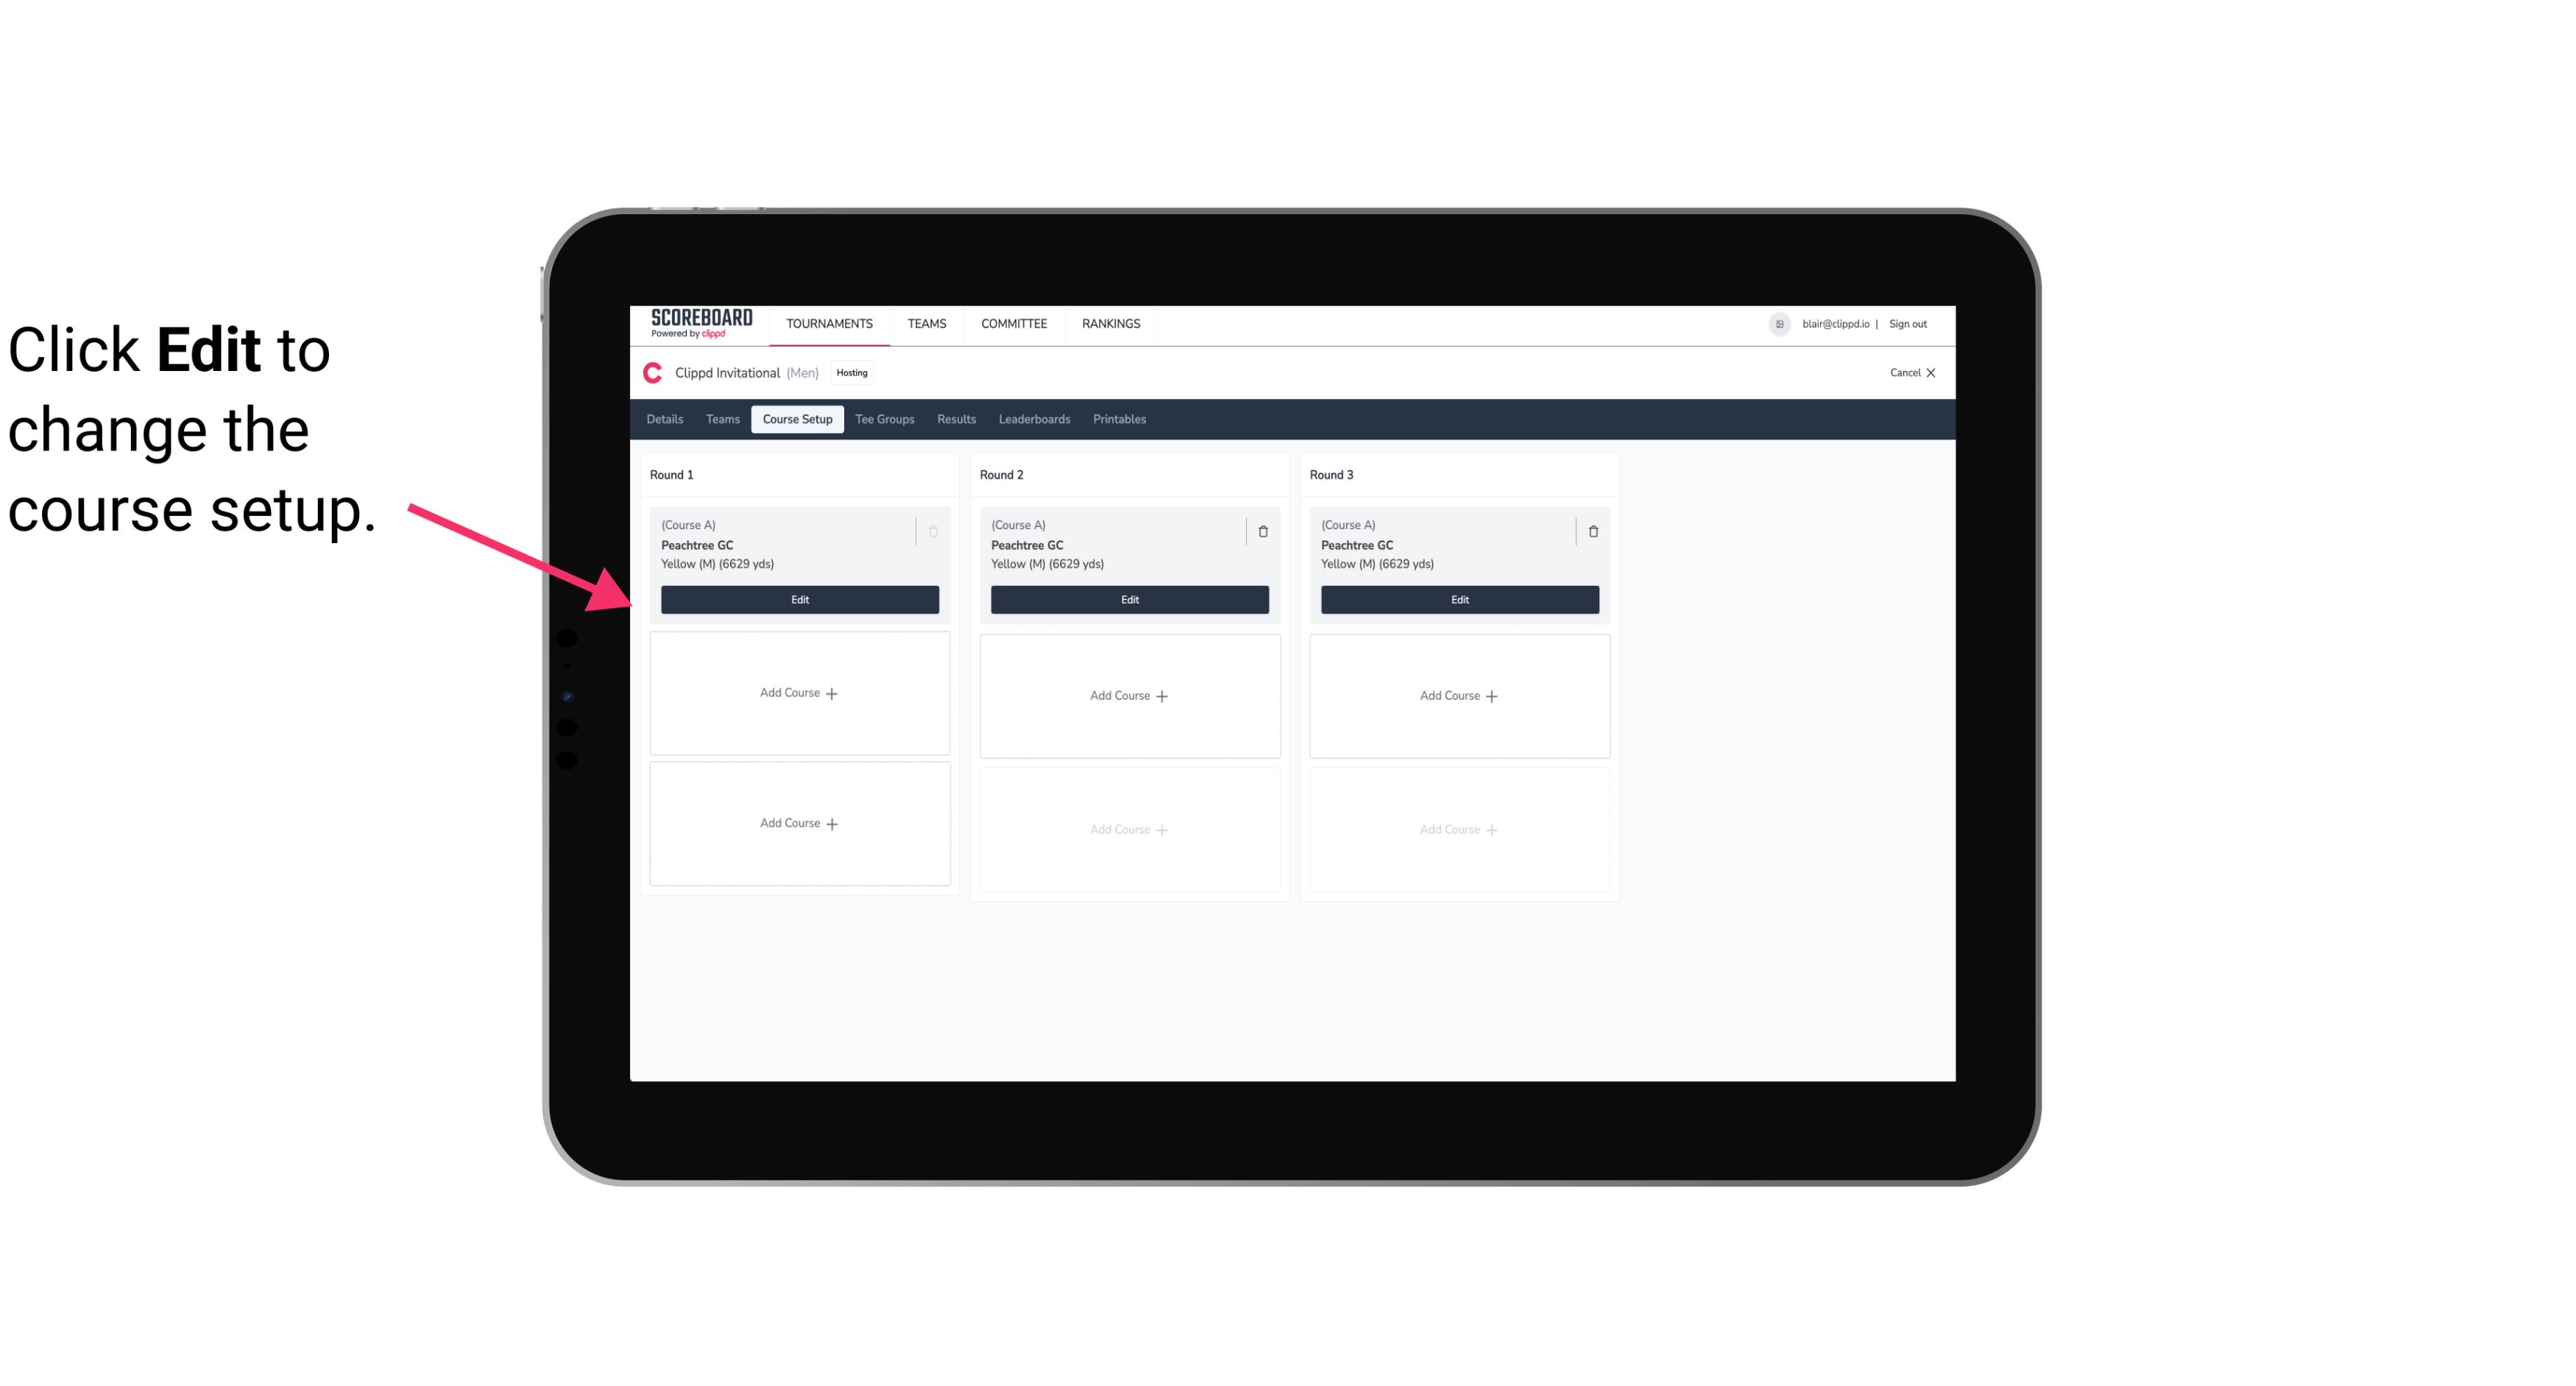Image resolution: width=2576 pixels, height=1386 pixels.
Task: Open the Teams tab
Action: (721, 418)
